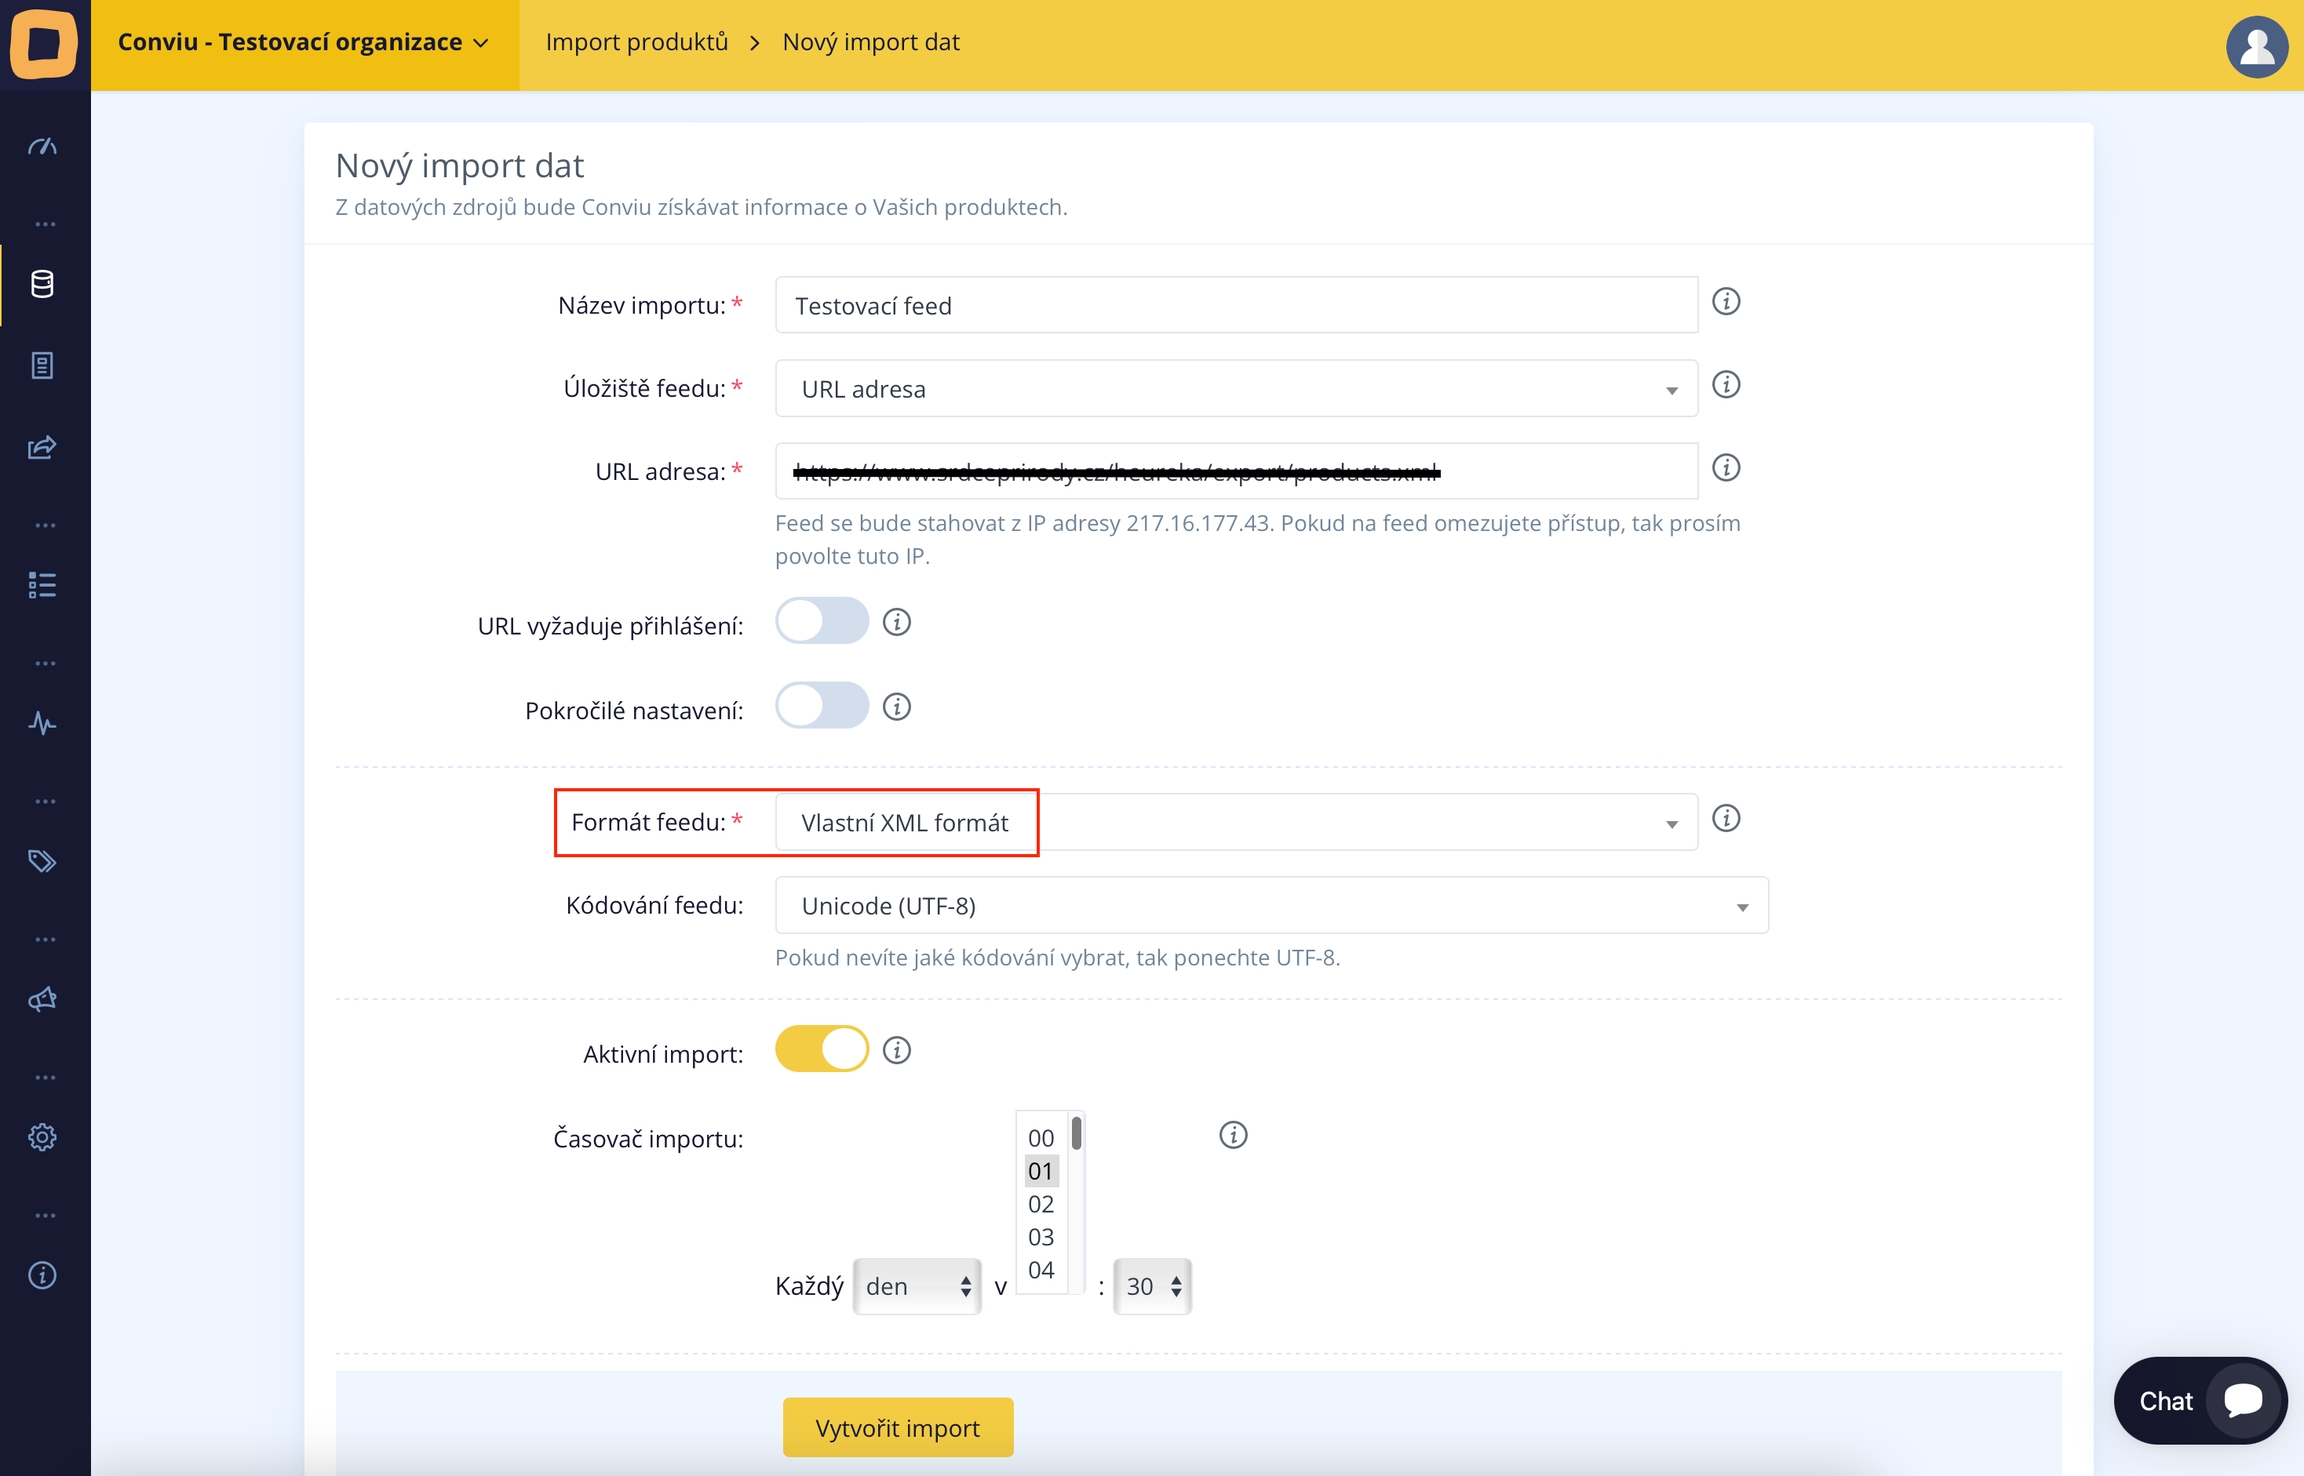Click the Vytvořit import button
The image size is (2304, 1476).
(897, 1428)
